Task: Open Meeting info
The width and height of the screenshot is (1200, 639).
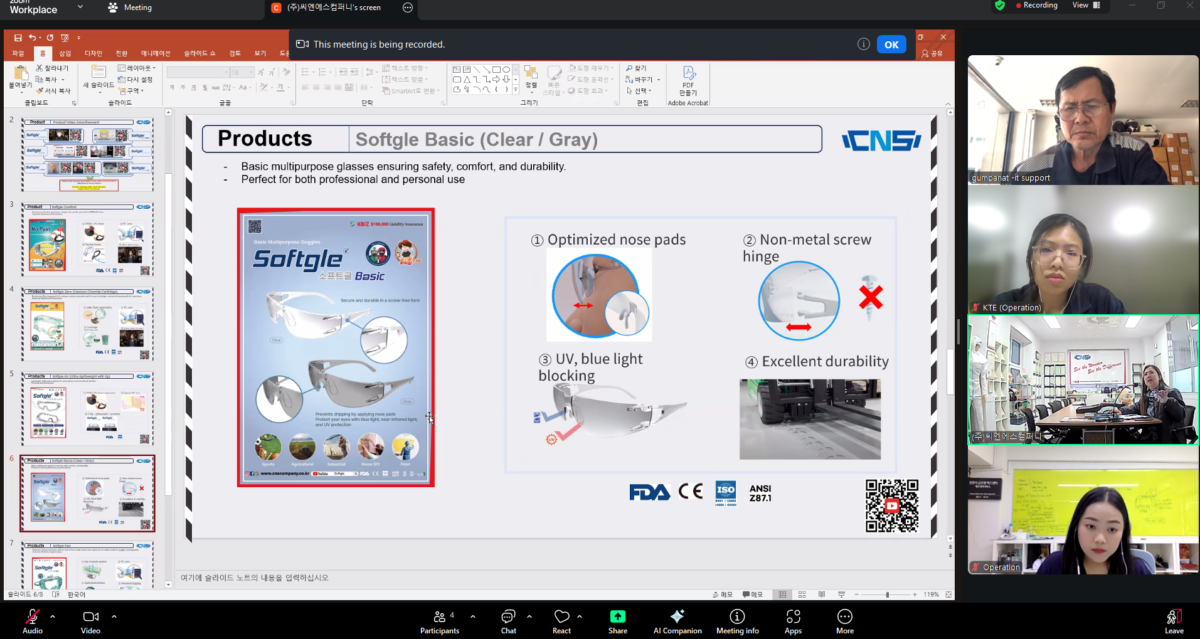Action: tap(737, 617)
